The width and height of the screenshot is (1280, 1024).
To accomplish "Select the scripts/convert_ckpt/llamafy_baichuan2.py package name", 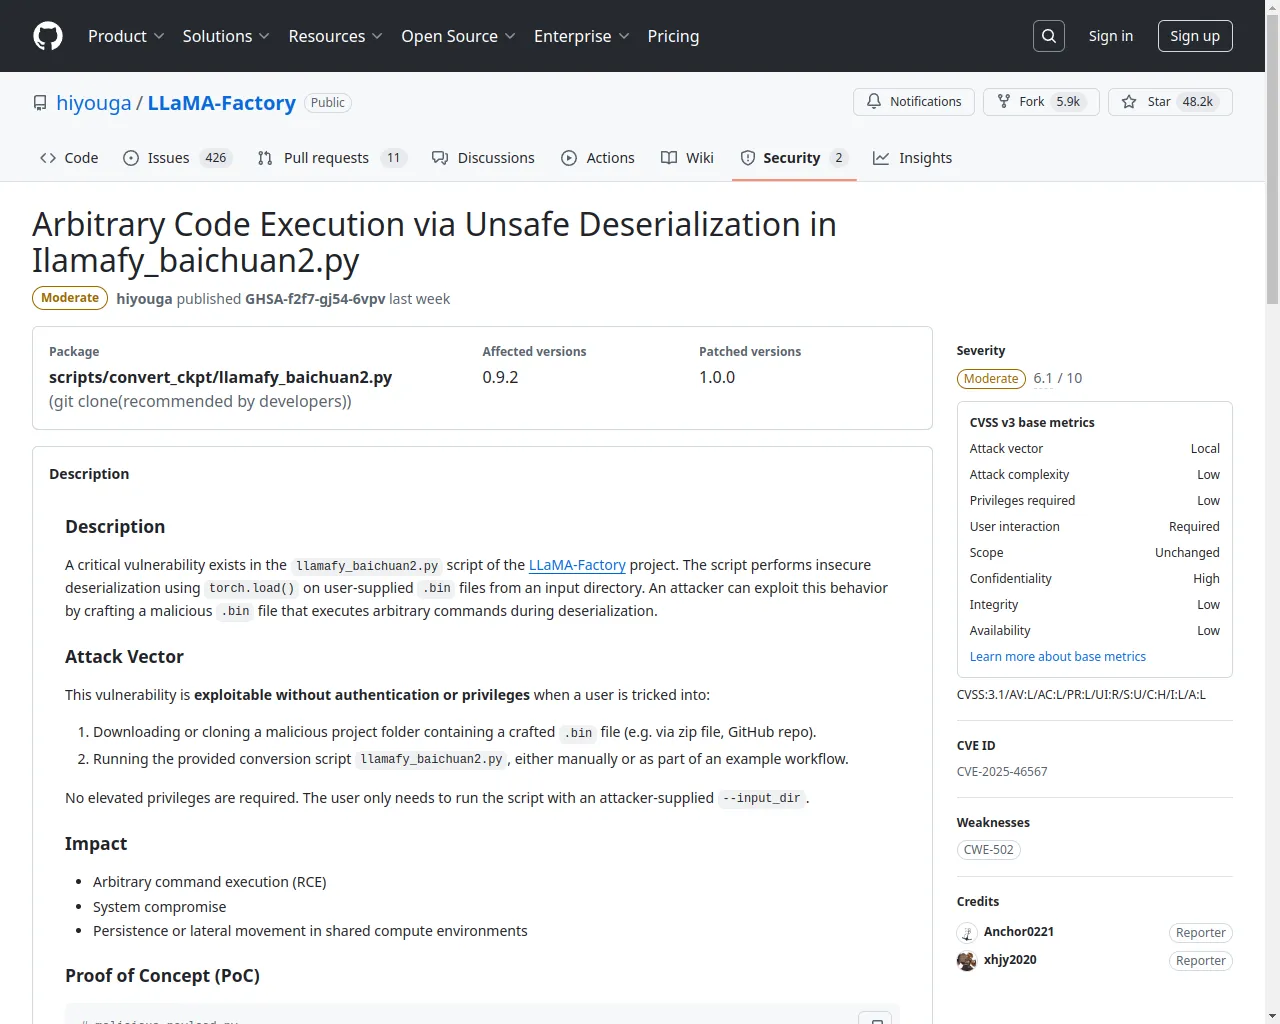I will [x=220, y=377].
